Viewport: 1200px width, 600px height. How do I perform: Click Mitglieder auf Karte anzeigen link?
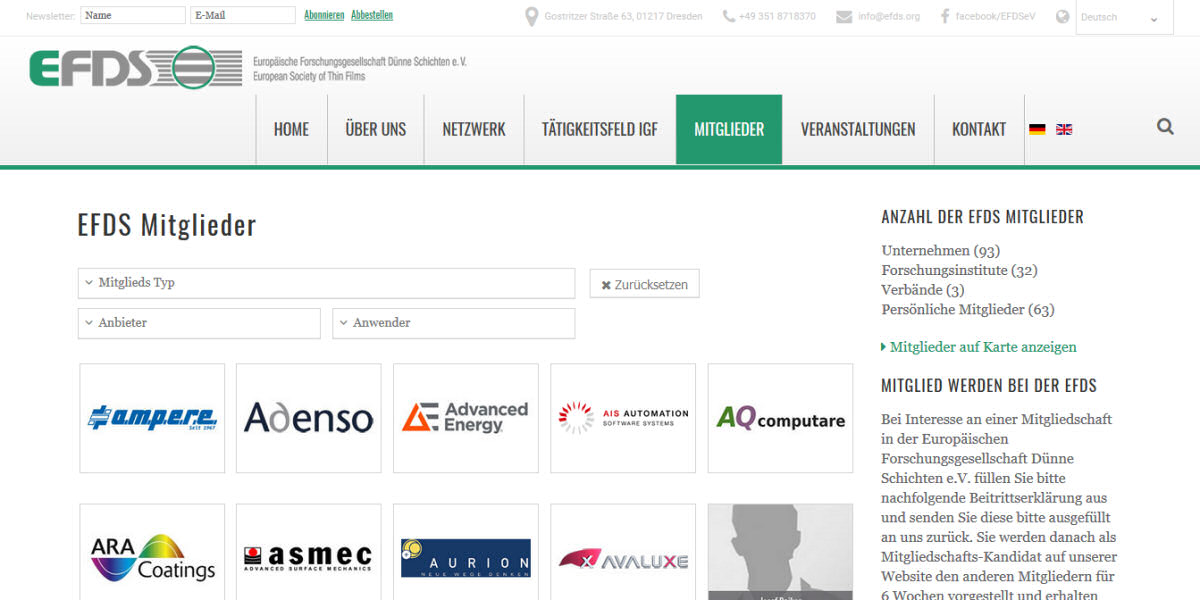[983, 347]
